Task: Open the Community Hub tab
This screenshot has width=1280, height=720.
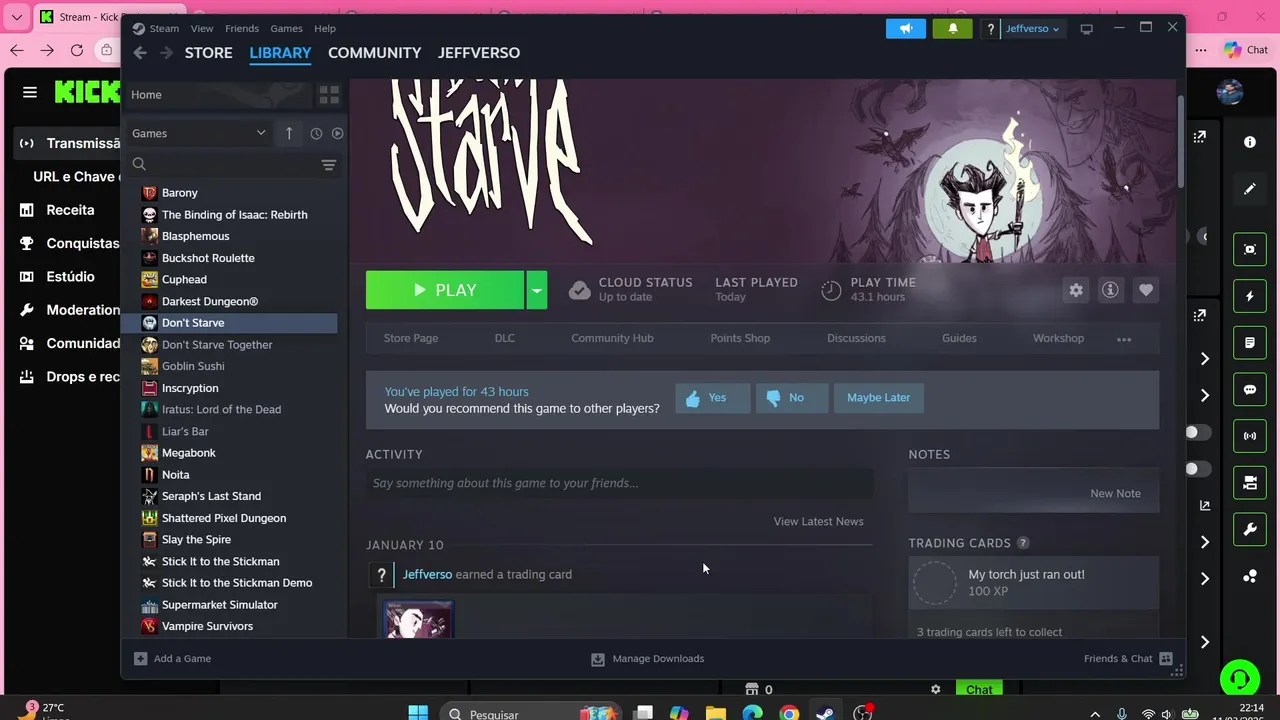Action: 612,338
